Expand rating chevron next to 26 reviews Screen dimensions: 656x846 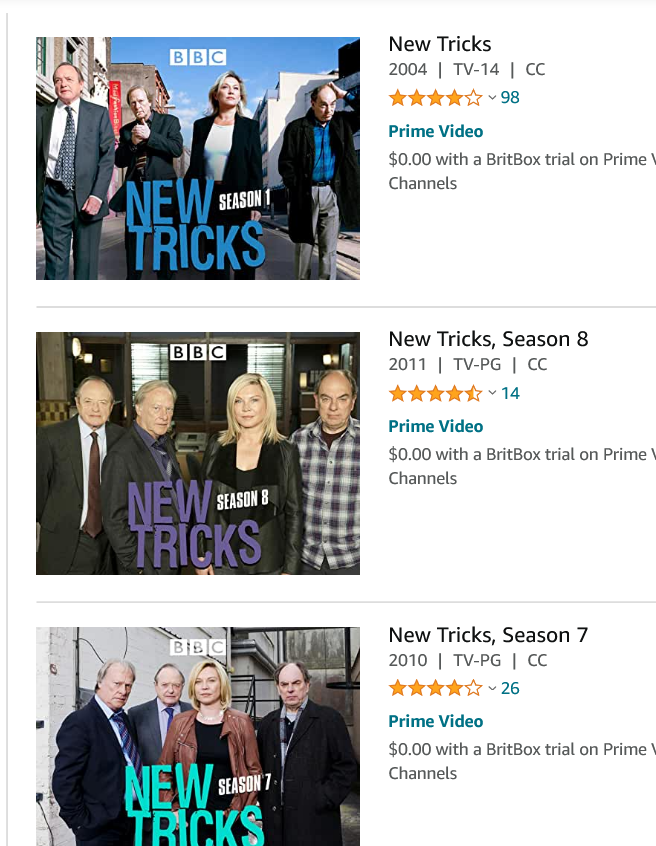[x=492, y=688]
